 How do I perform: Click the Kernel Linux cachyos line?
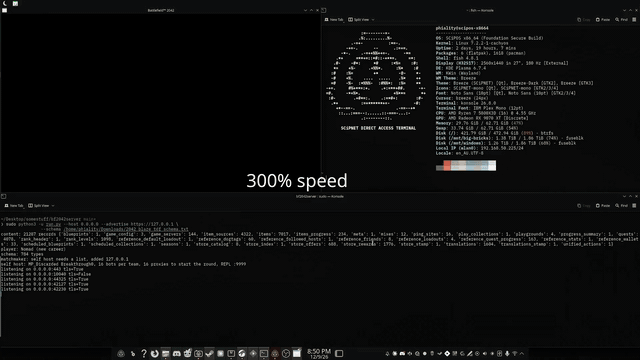pyautogui.click(x=472, y=43)
